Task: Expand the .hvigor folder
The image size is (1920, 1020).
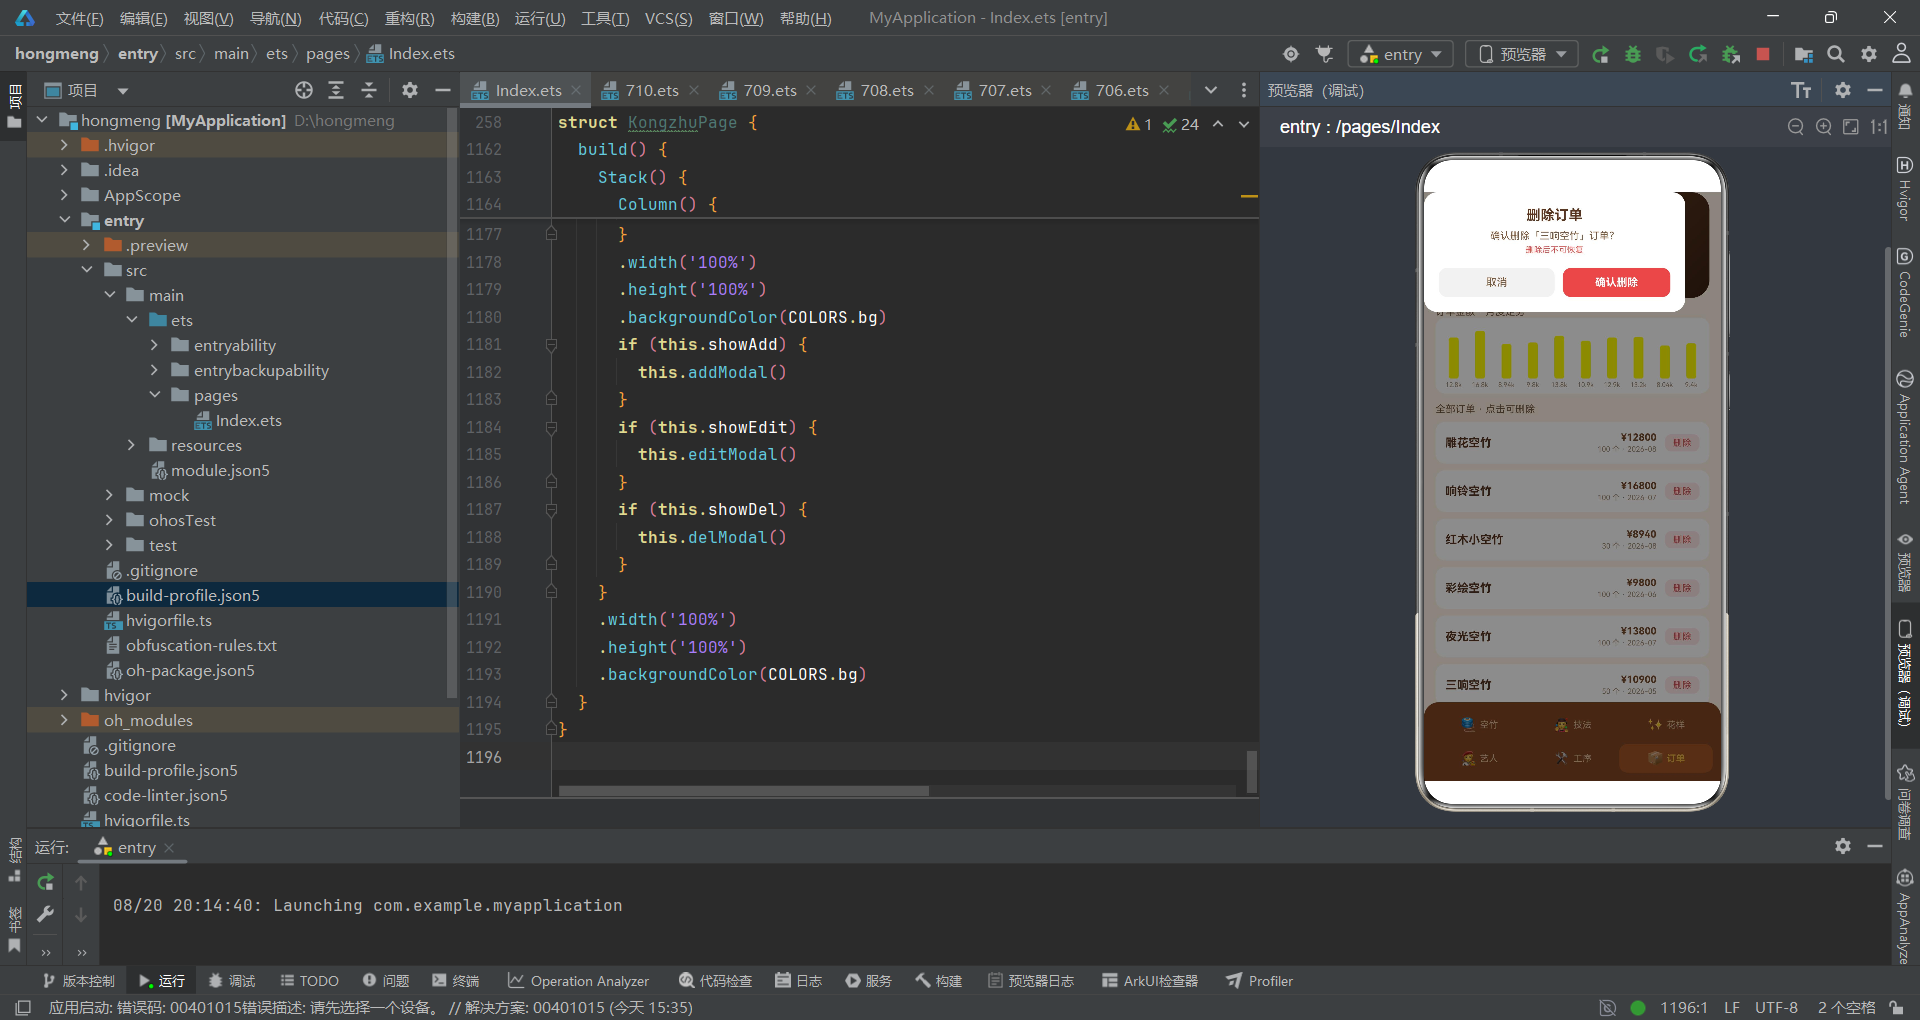Action: (x=65, y=145)
